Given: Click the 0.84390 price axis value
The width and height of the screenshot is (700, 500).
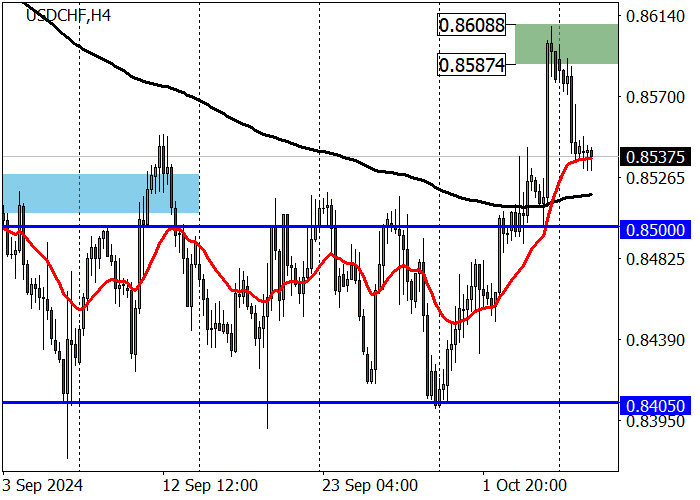Looking at the screenshot, I should (655, 340).
